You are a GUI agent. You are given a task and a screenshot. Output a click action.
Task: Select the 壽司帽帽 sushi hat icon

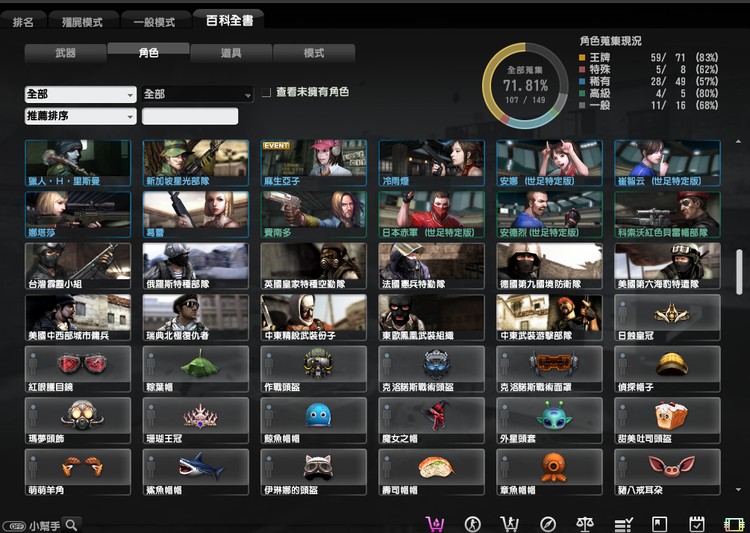coord(436,467)
